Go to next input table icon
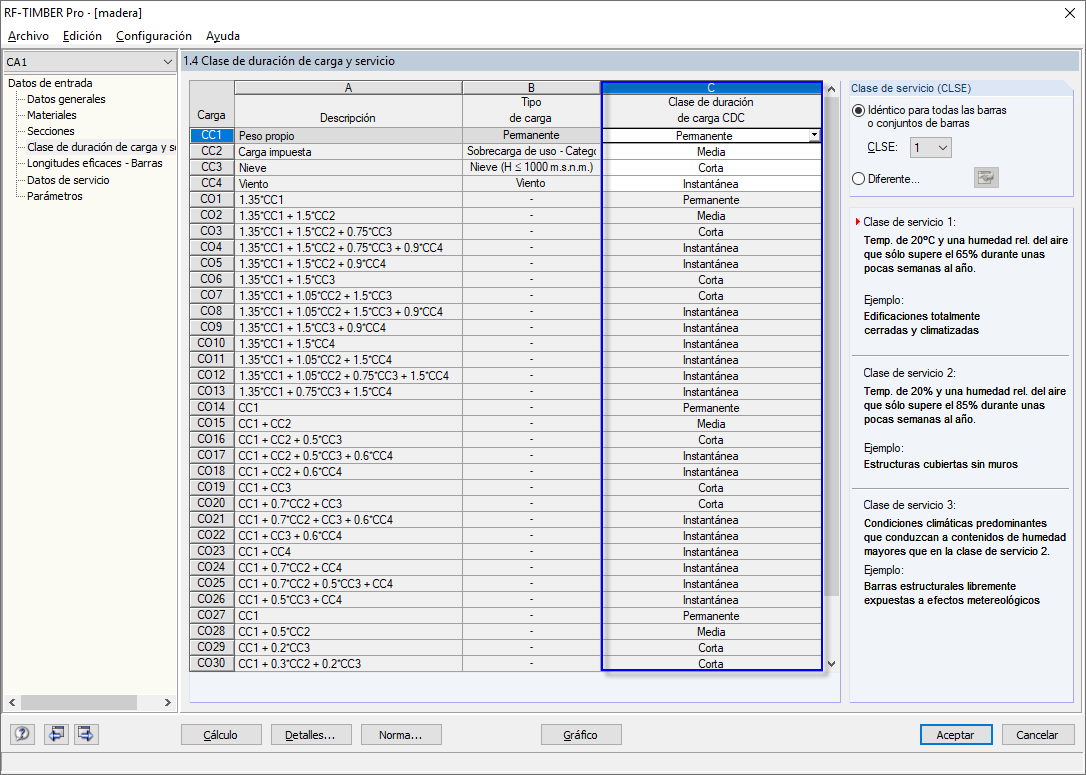Screen dimensions: 1086x775 [87, 734]
